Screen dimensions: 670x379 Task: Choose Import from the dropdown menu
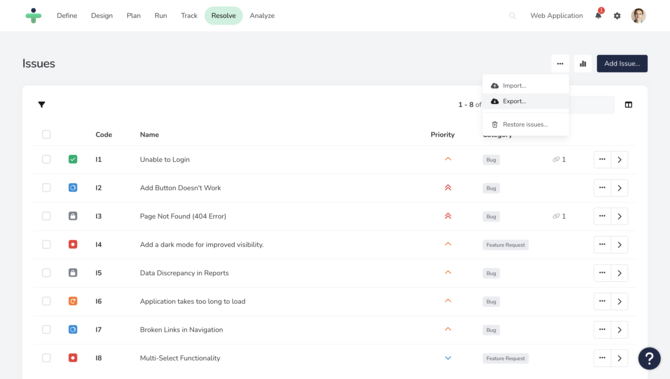(x=526, y=85)
